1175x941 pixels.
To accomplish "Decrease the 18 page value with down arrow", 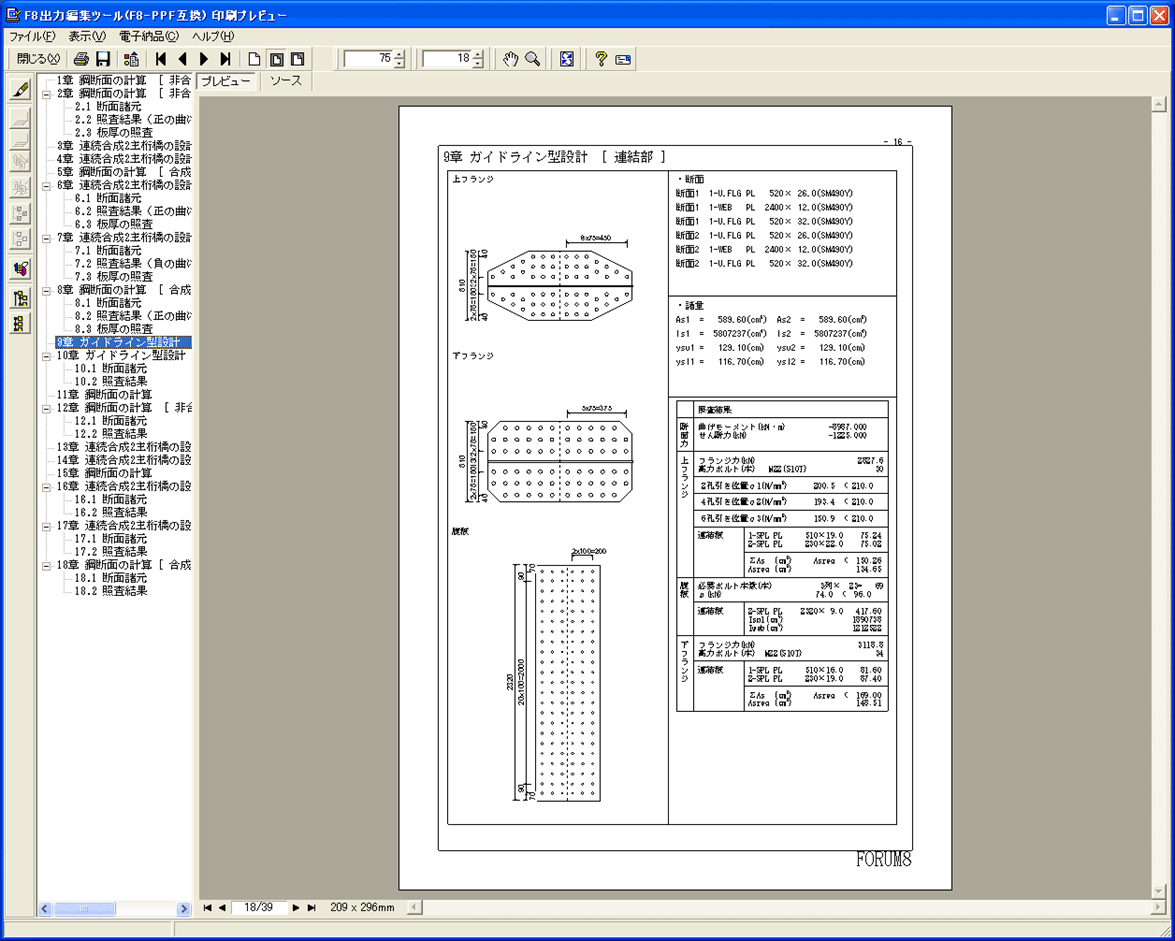I will pos(478,64).
